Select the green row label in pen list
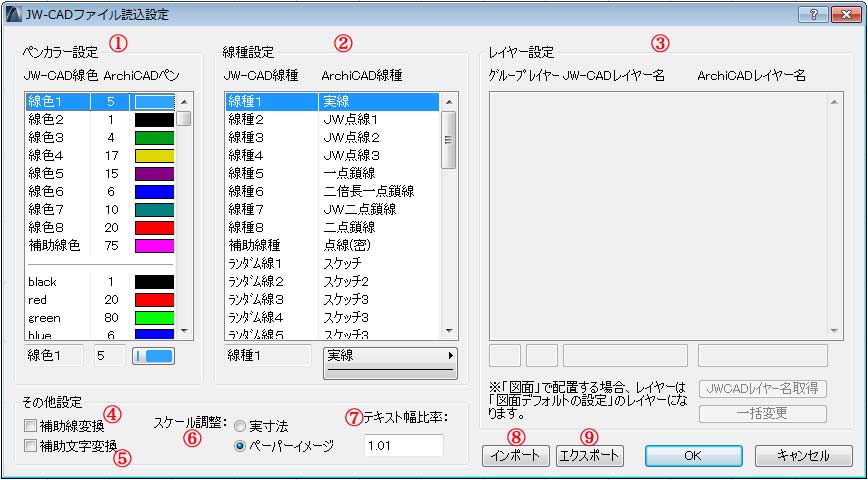 tap(44, 318)
